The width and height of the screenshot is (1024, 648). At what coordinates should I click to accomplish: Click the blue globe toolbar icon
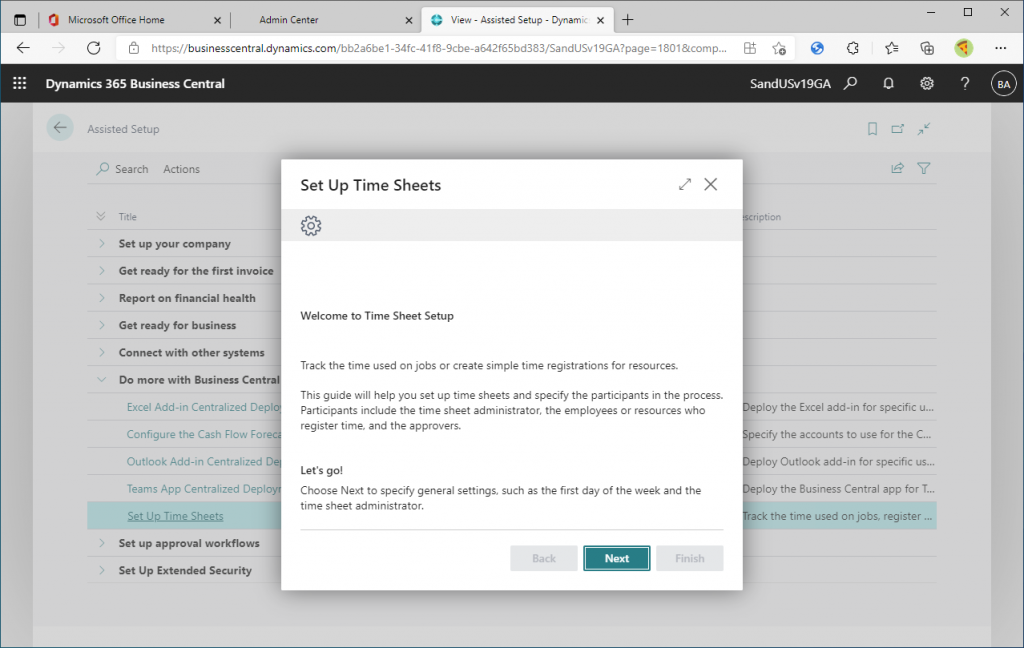click(817, 48)
